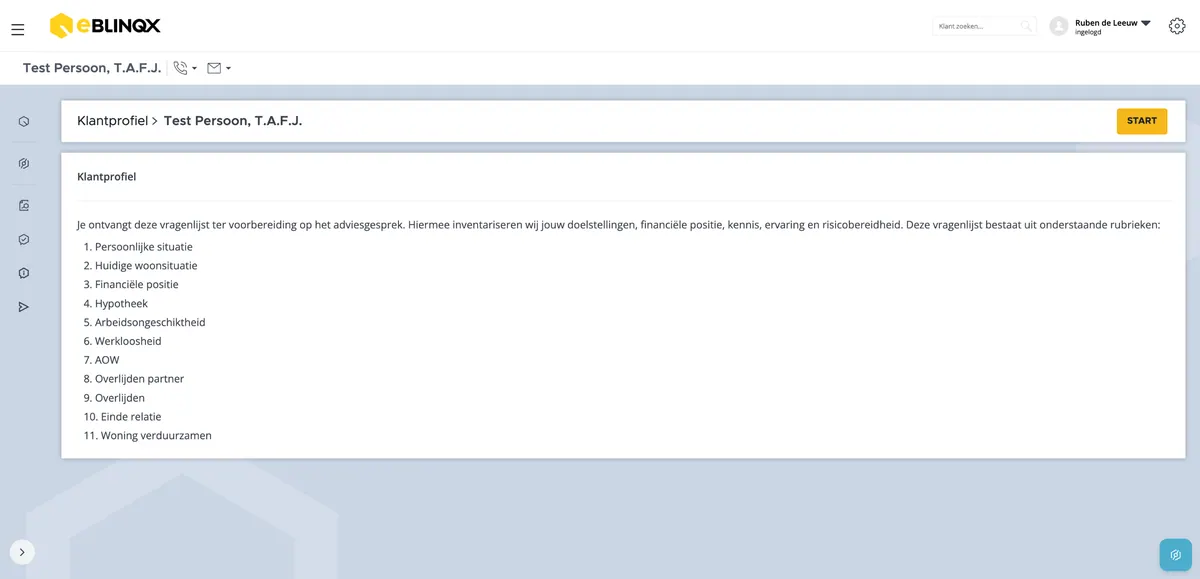Focus the 'Klant zoeken...' search field

click(984, 26)
